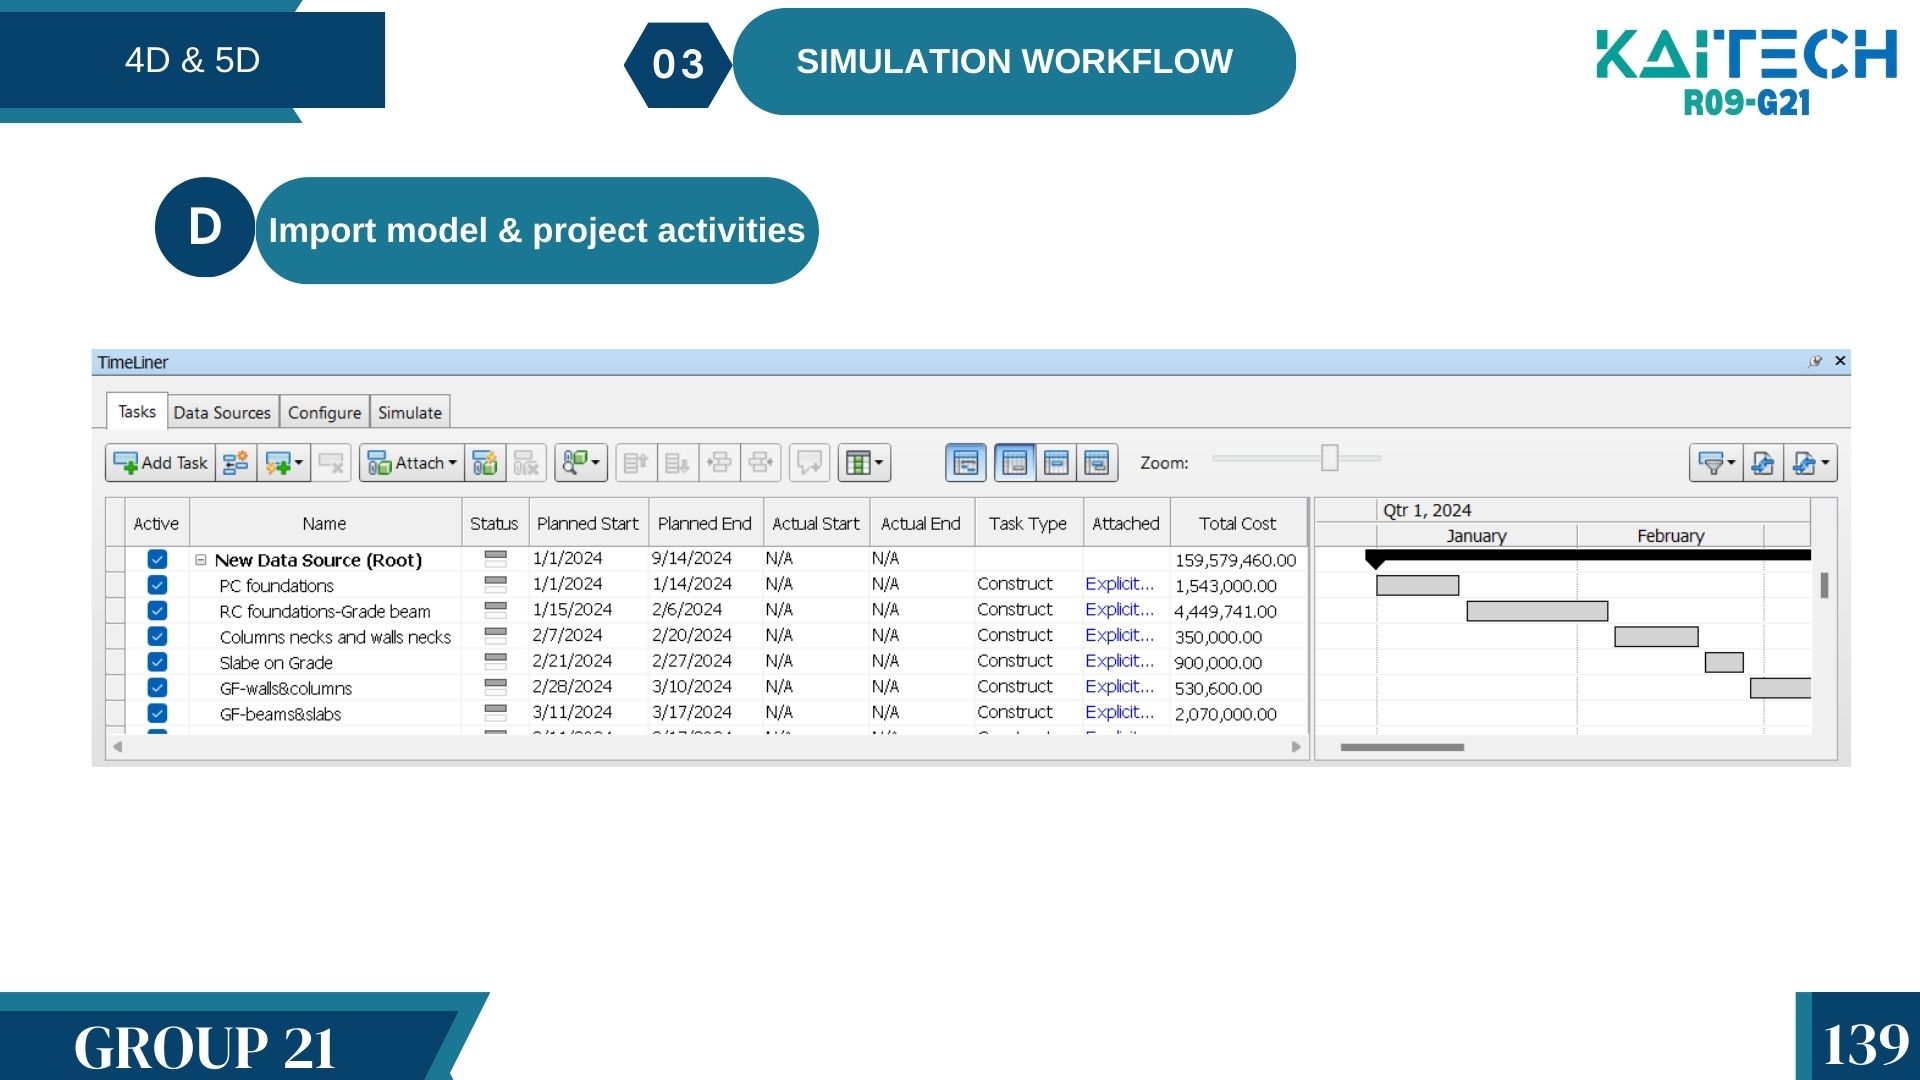Switch to the Data Sources tab
1920x1080 pixels.
(x=222, y=412)
